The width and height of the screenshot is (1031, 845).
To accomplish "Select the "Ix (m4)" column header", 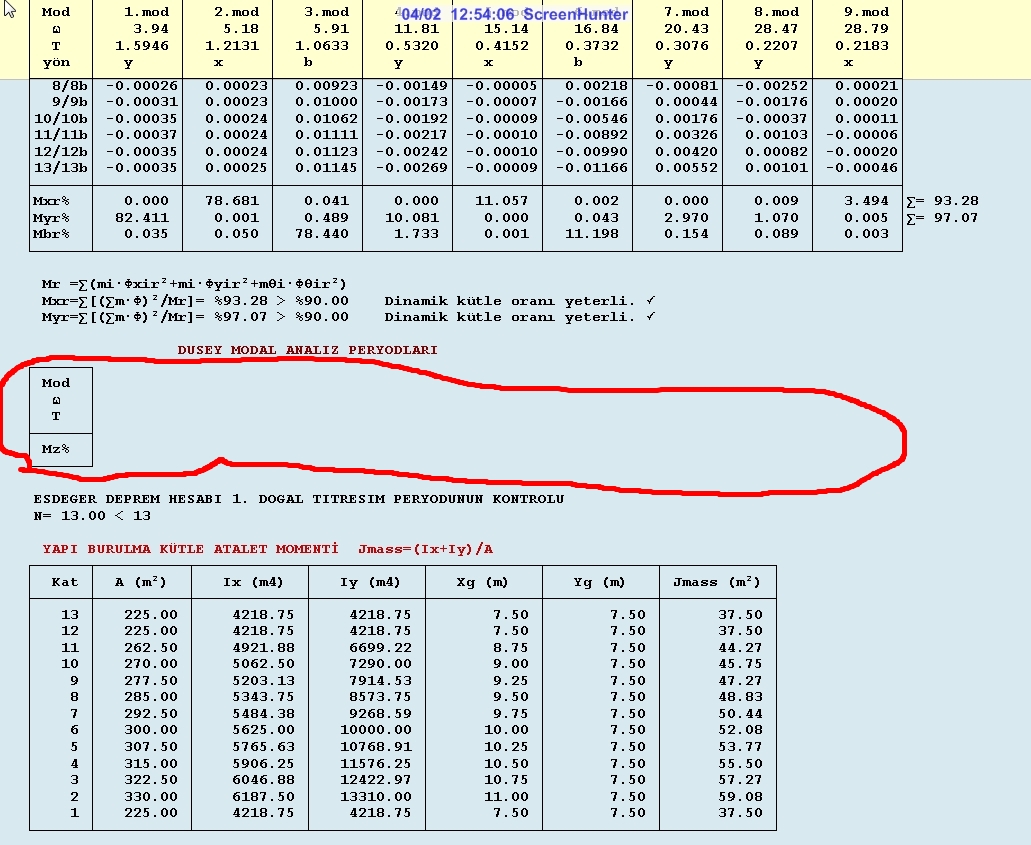I will click(x=251, y=582).
